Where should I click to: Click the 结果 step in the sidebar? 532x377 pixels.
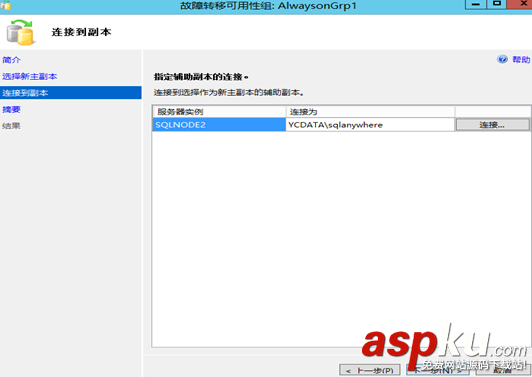(x=11, y=126)
